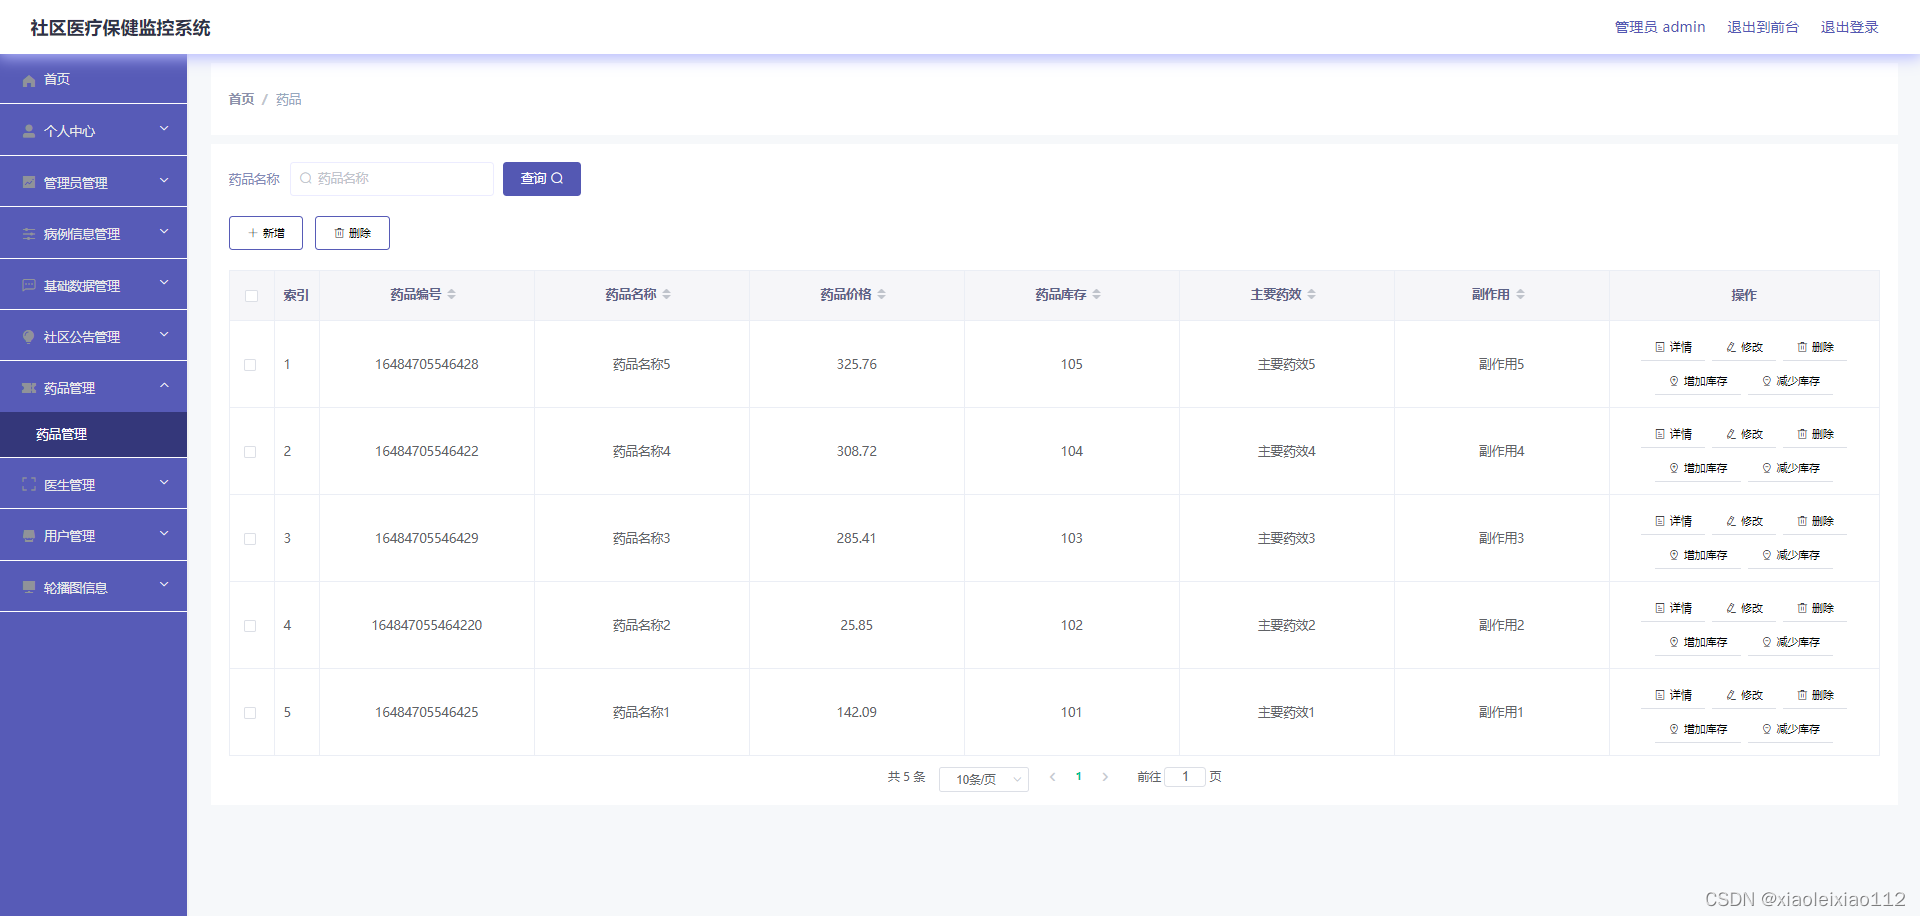Viewport: 1920px width, 916px height.
Task: Click 删除 in the 药品名称3 row
Action: coord(1815,521)
